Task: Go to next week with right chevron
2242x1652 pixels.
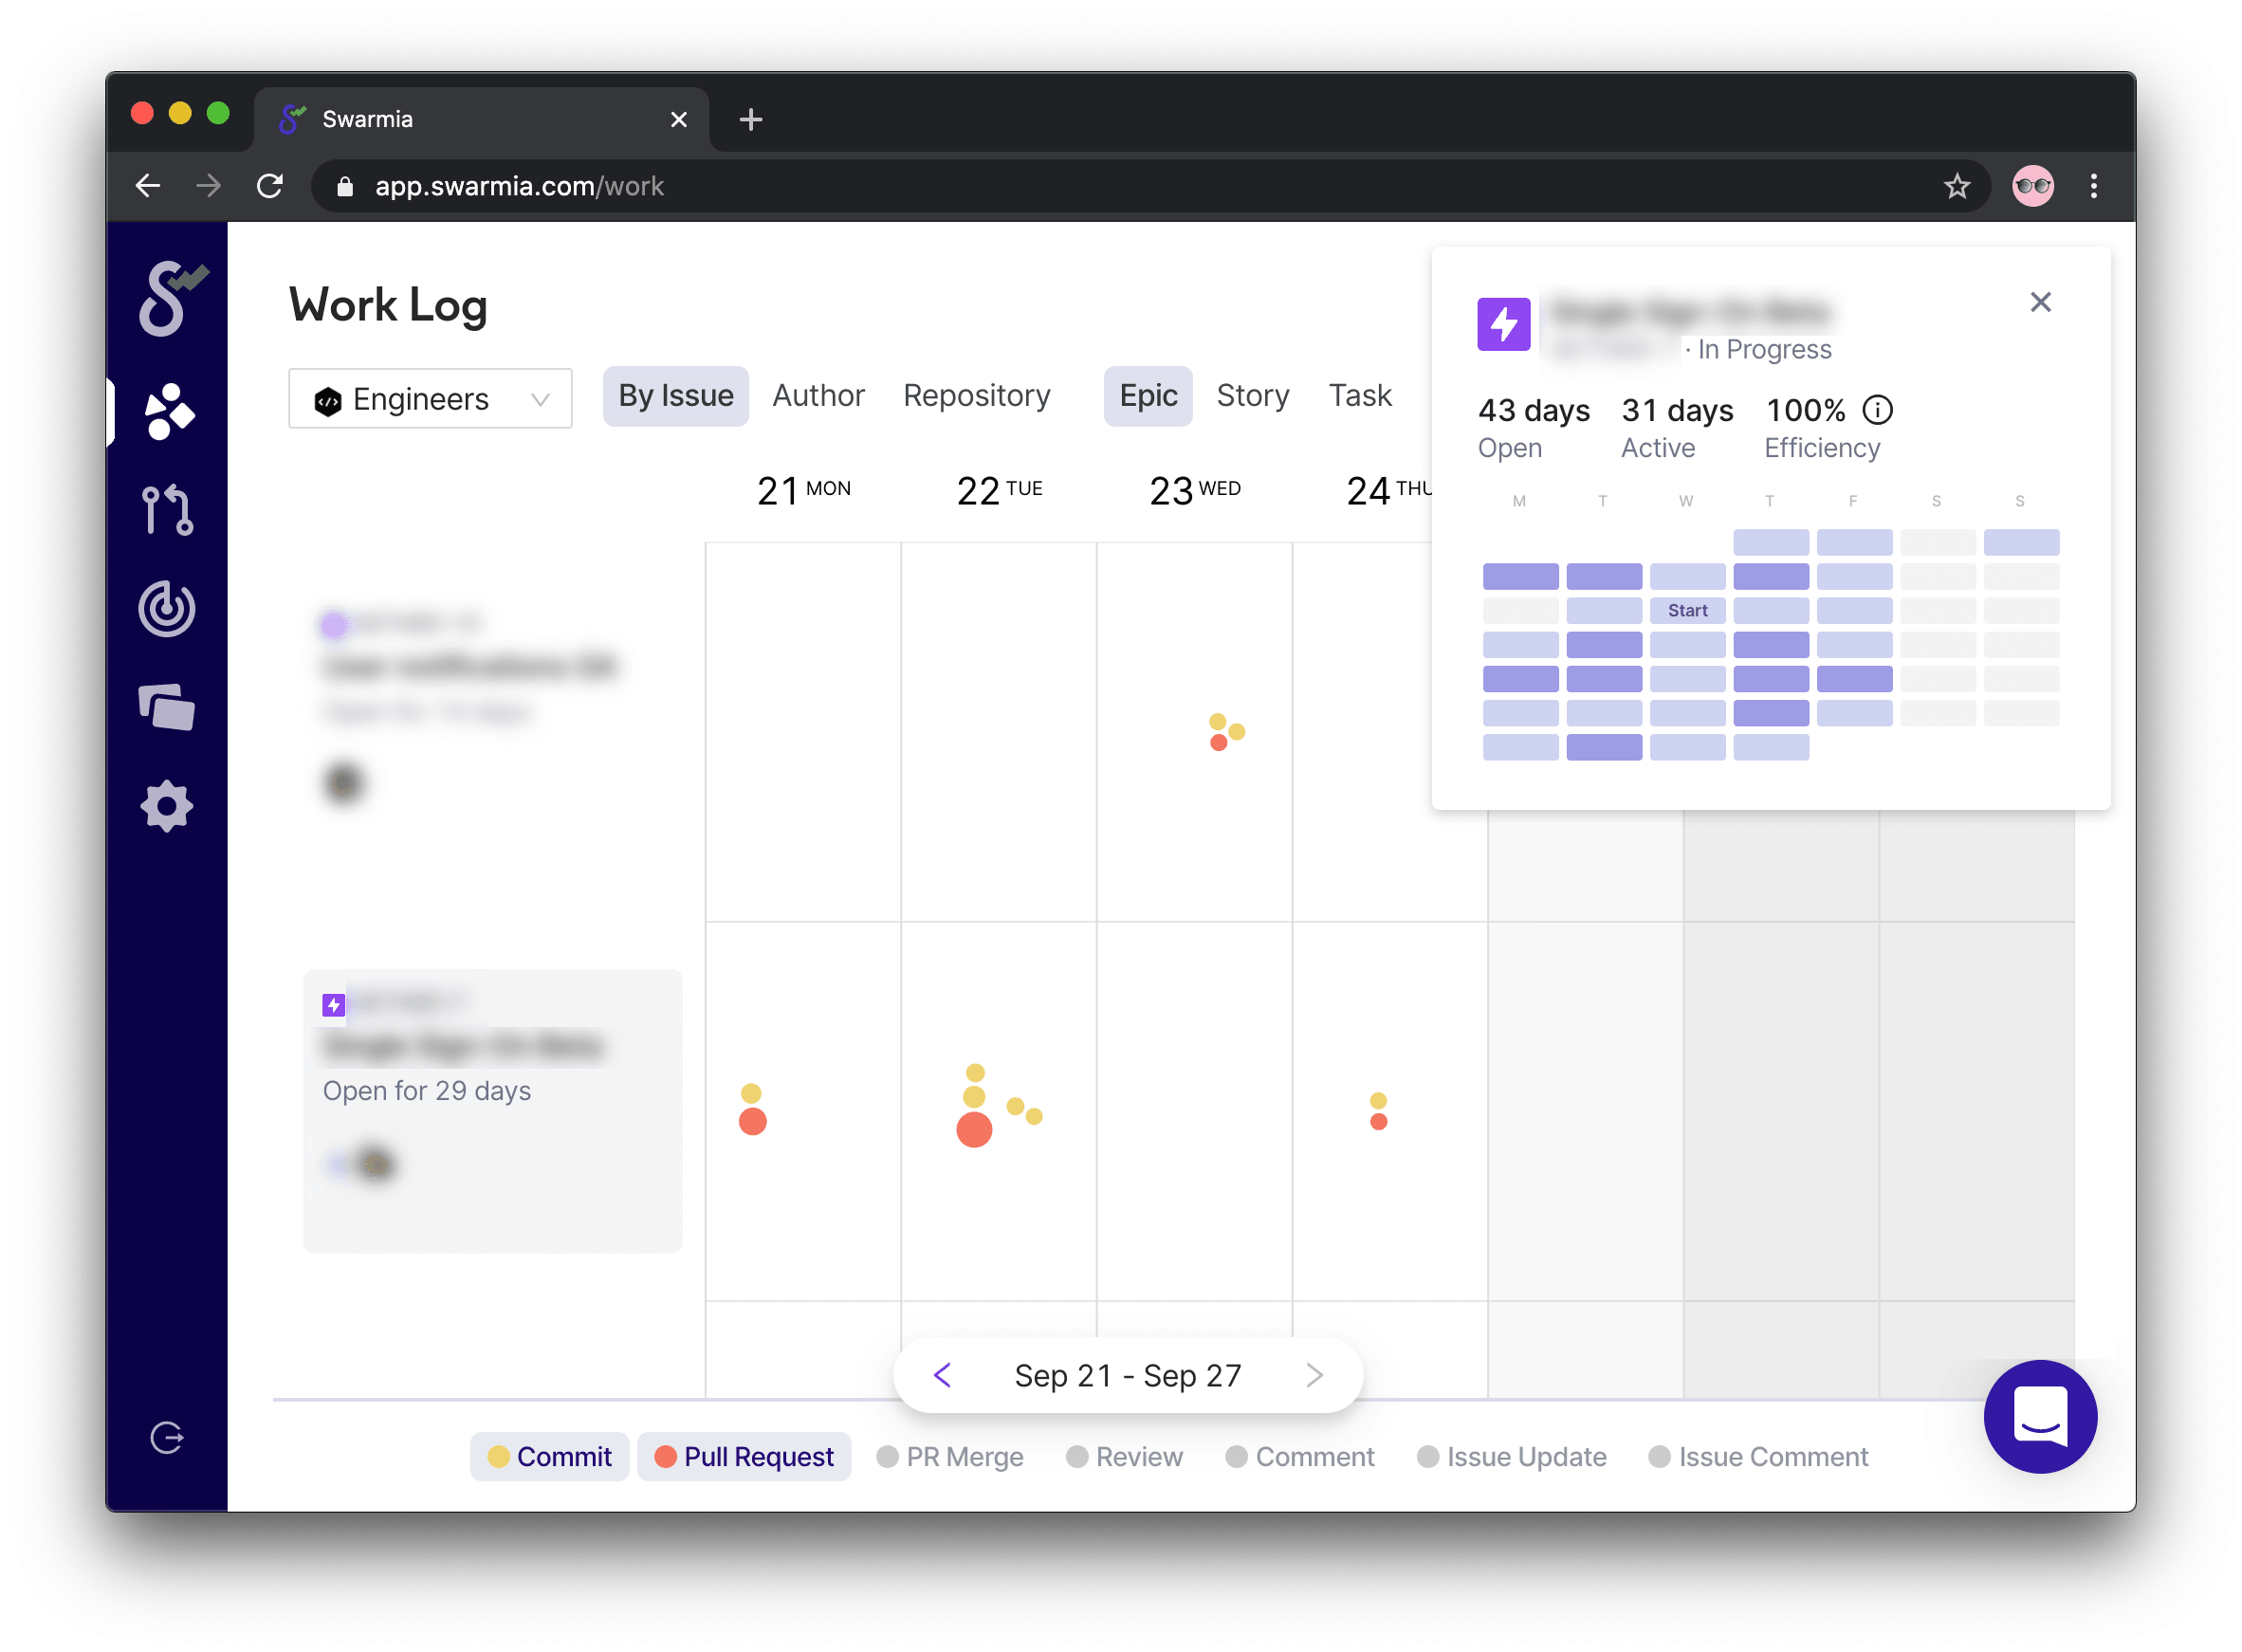Action: [1314, 1375]
